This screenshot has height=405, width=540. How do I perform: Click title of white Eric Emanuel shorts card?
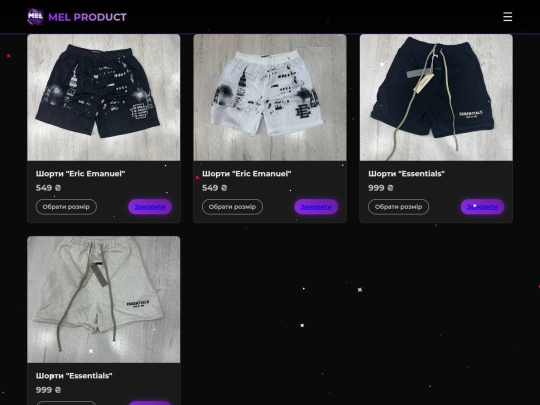point(247,174)
